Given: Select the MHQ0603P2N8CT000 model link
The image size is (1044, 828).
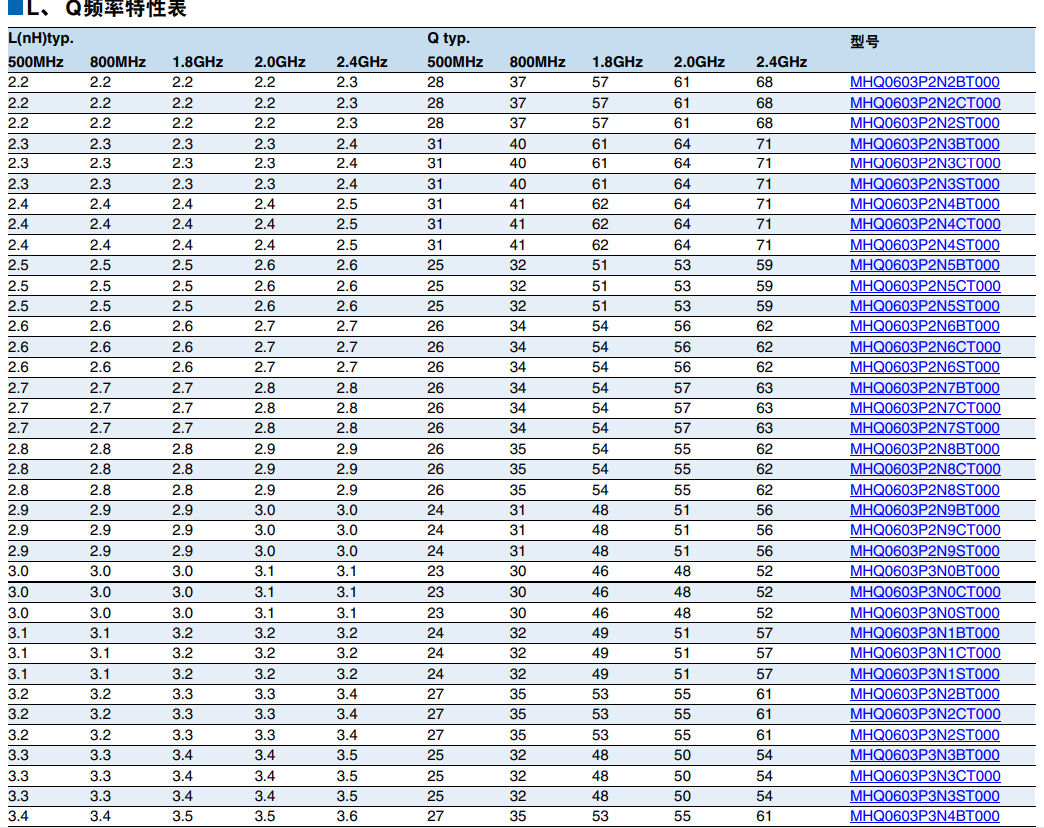Looking at the screenshot, I should coord(925,469).
